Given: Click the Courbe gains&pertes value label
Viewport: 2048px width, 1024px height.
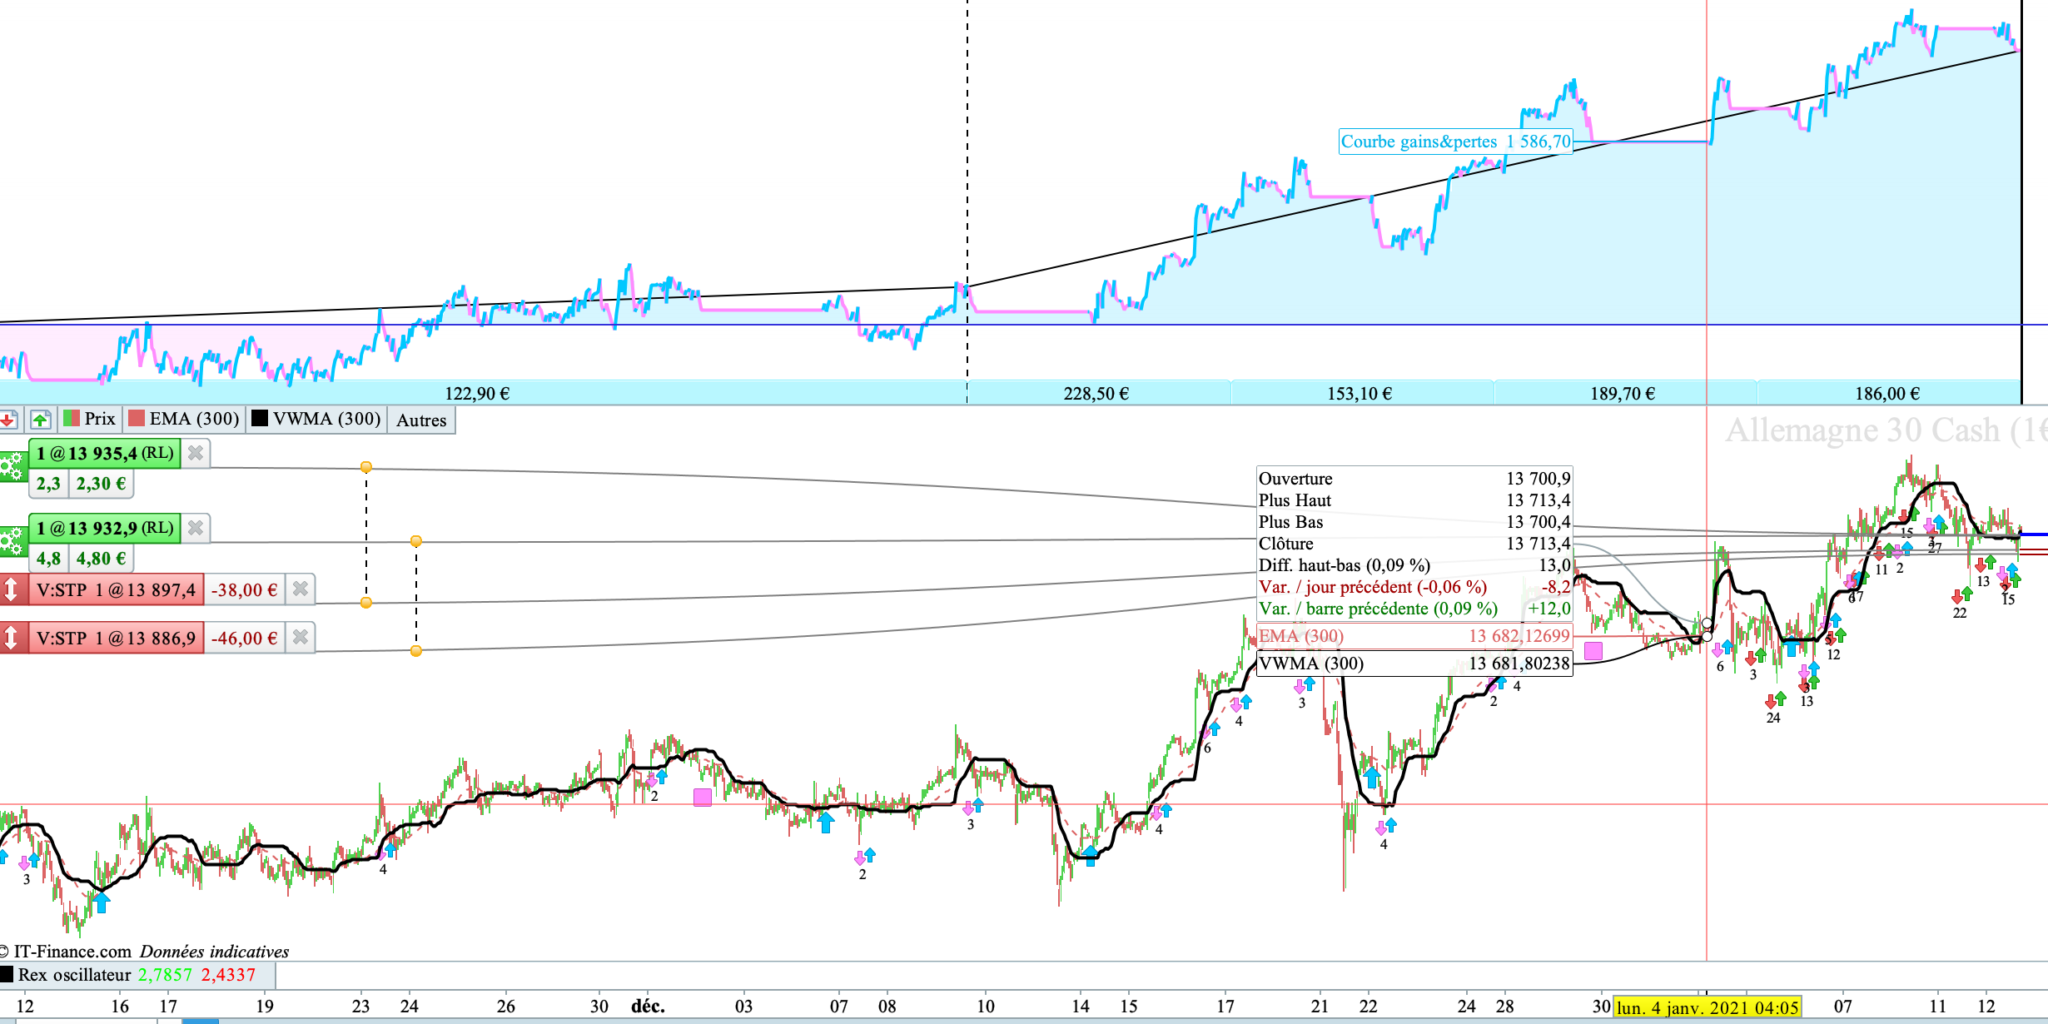Looking at the screenshot, I should 1456,142.
